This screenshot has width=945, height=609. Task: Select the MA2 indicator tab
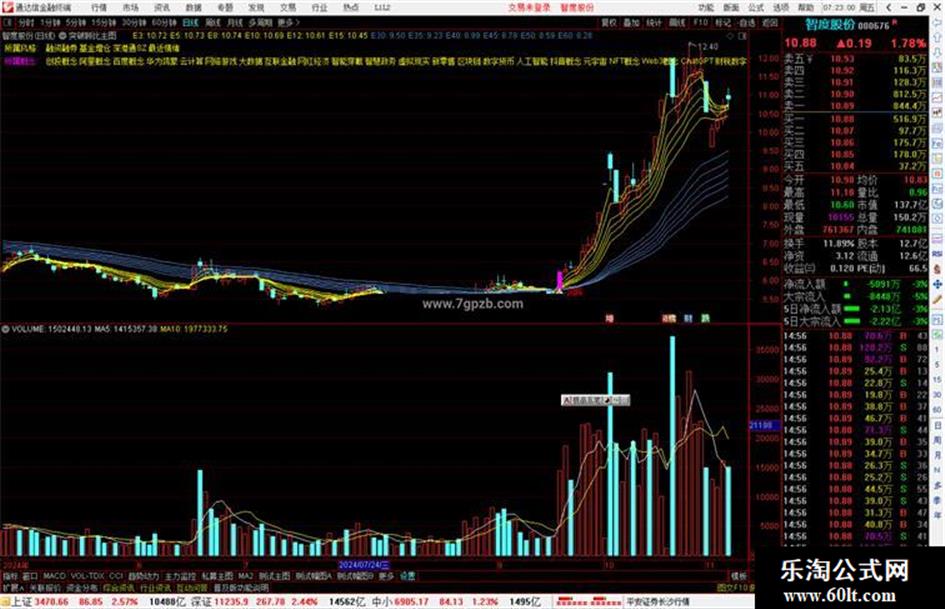[245, 576]
